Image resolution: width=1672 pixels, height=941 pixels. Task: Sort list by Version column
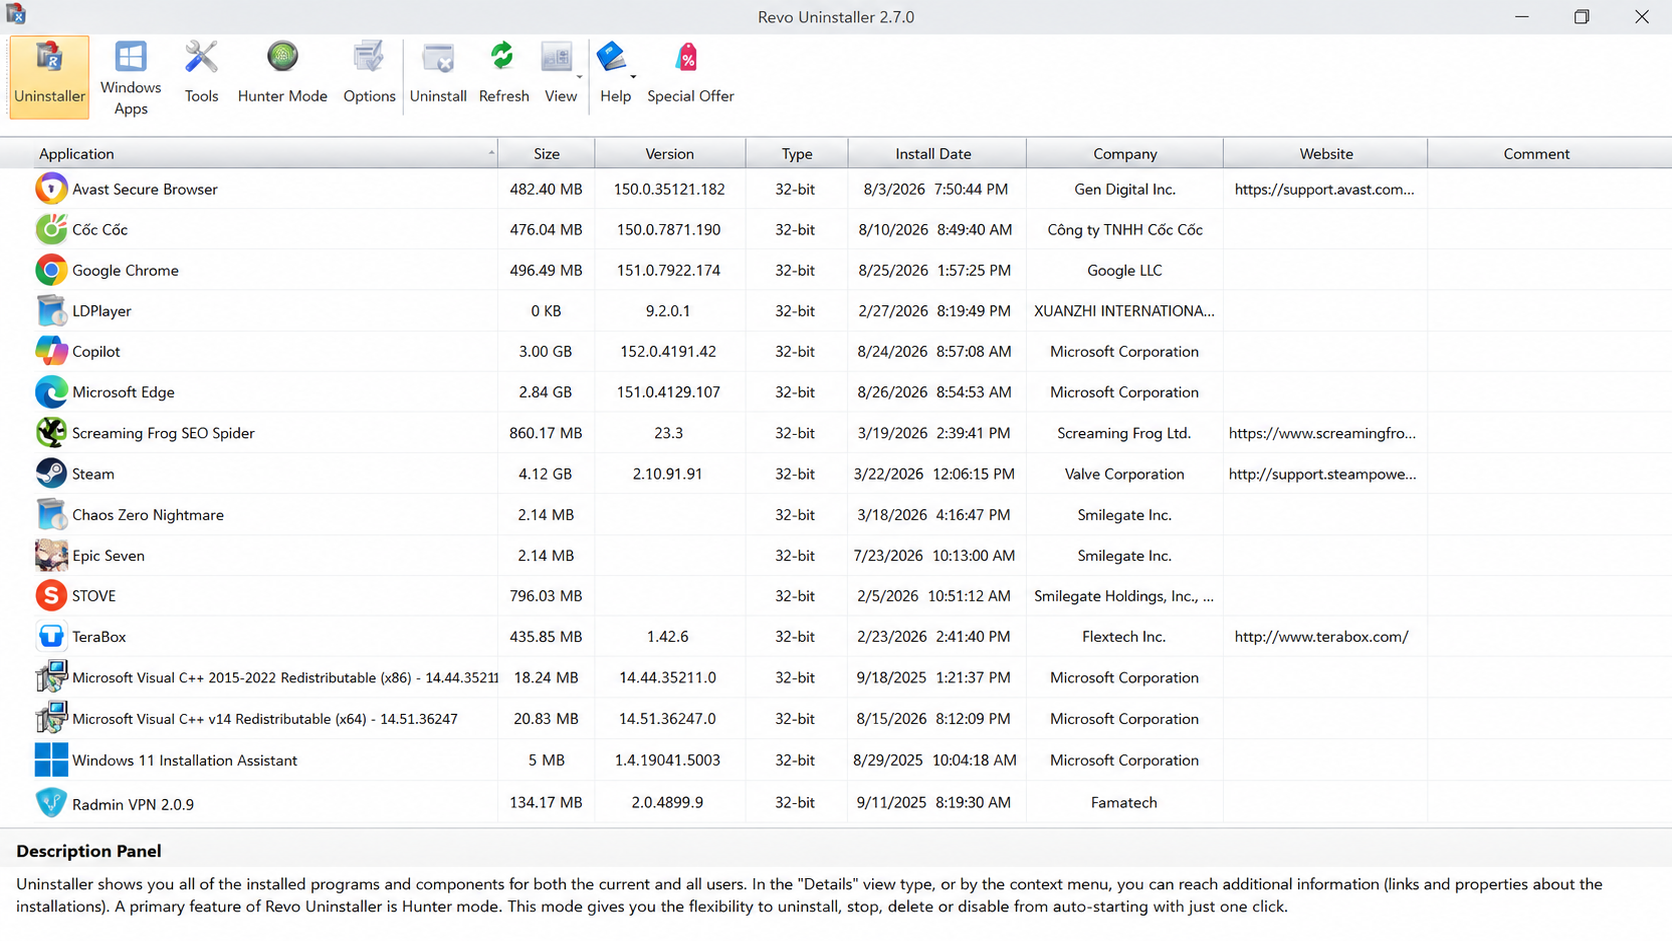point(669,153)
